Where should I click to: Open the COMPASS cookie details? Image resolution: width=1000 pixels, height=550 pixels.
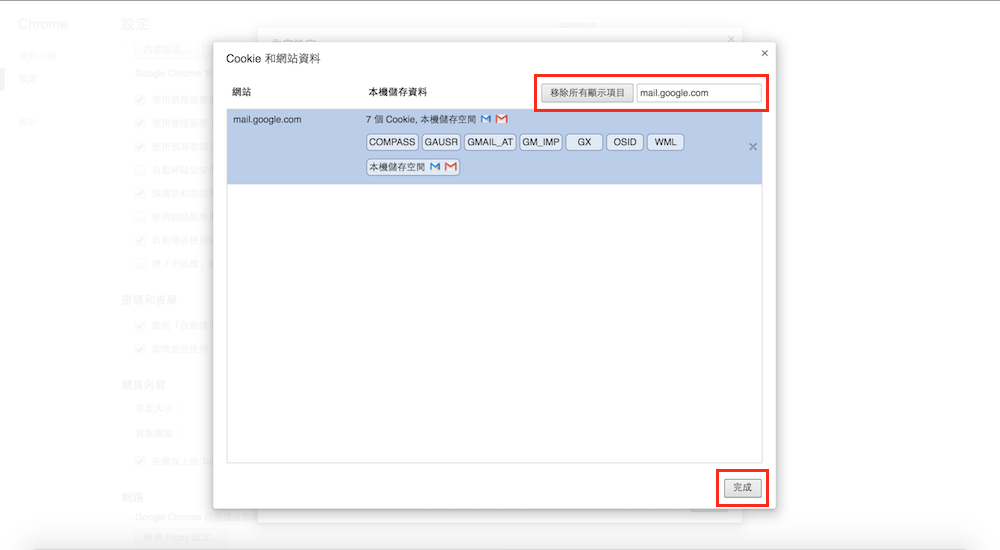392,142
